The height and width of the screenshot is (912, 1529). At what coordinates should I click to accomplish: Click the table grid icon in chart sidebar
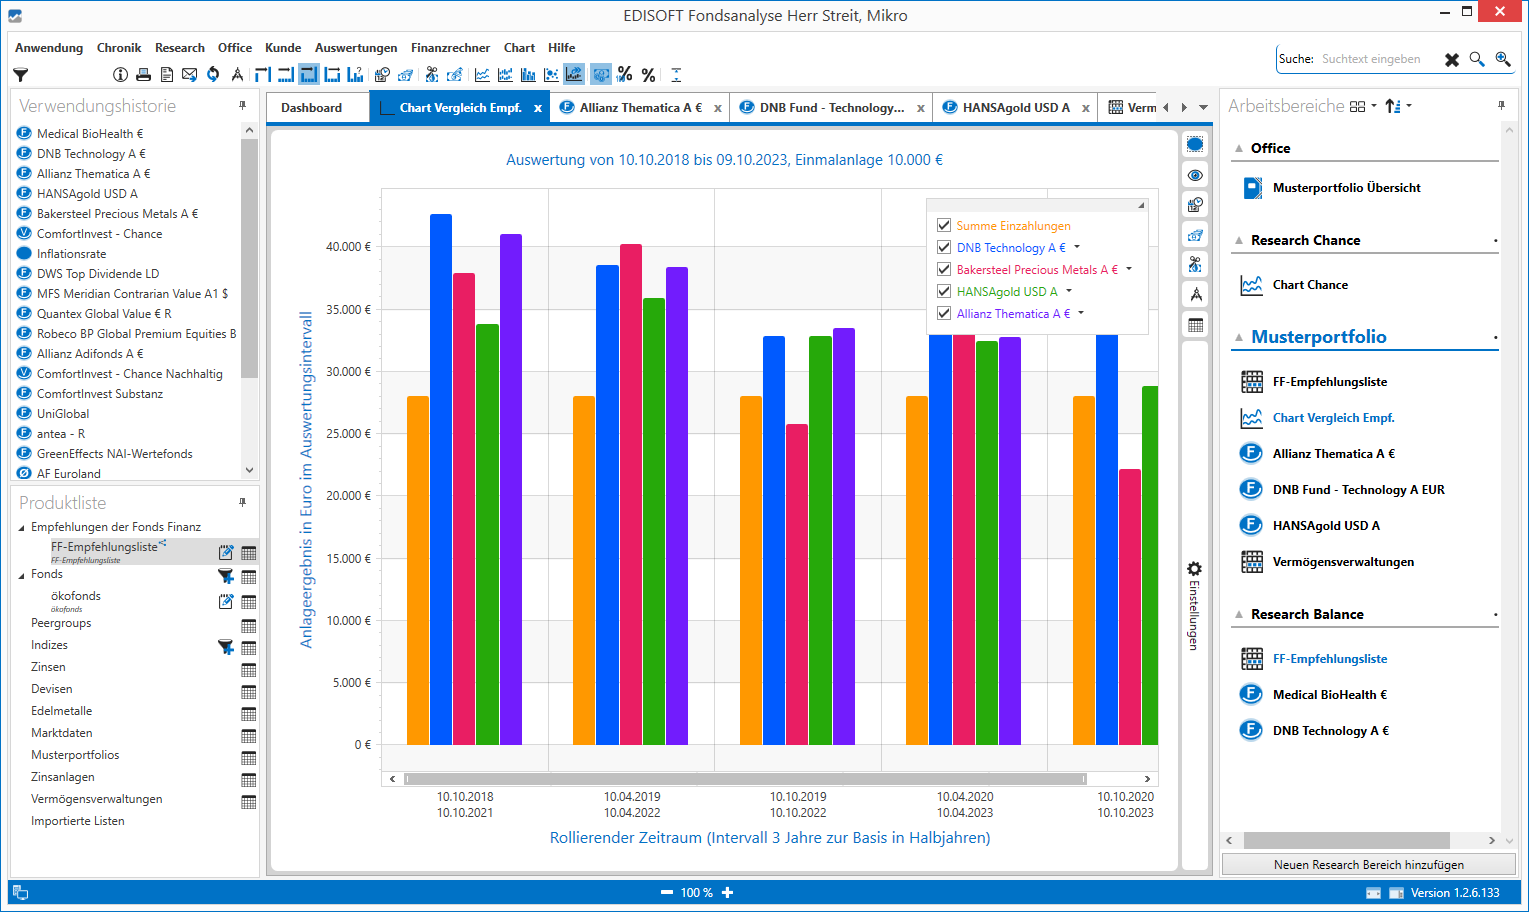(1195, 325)
